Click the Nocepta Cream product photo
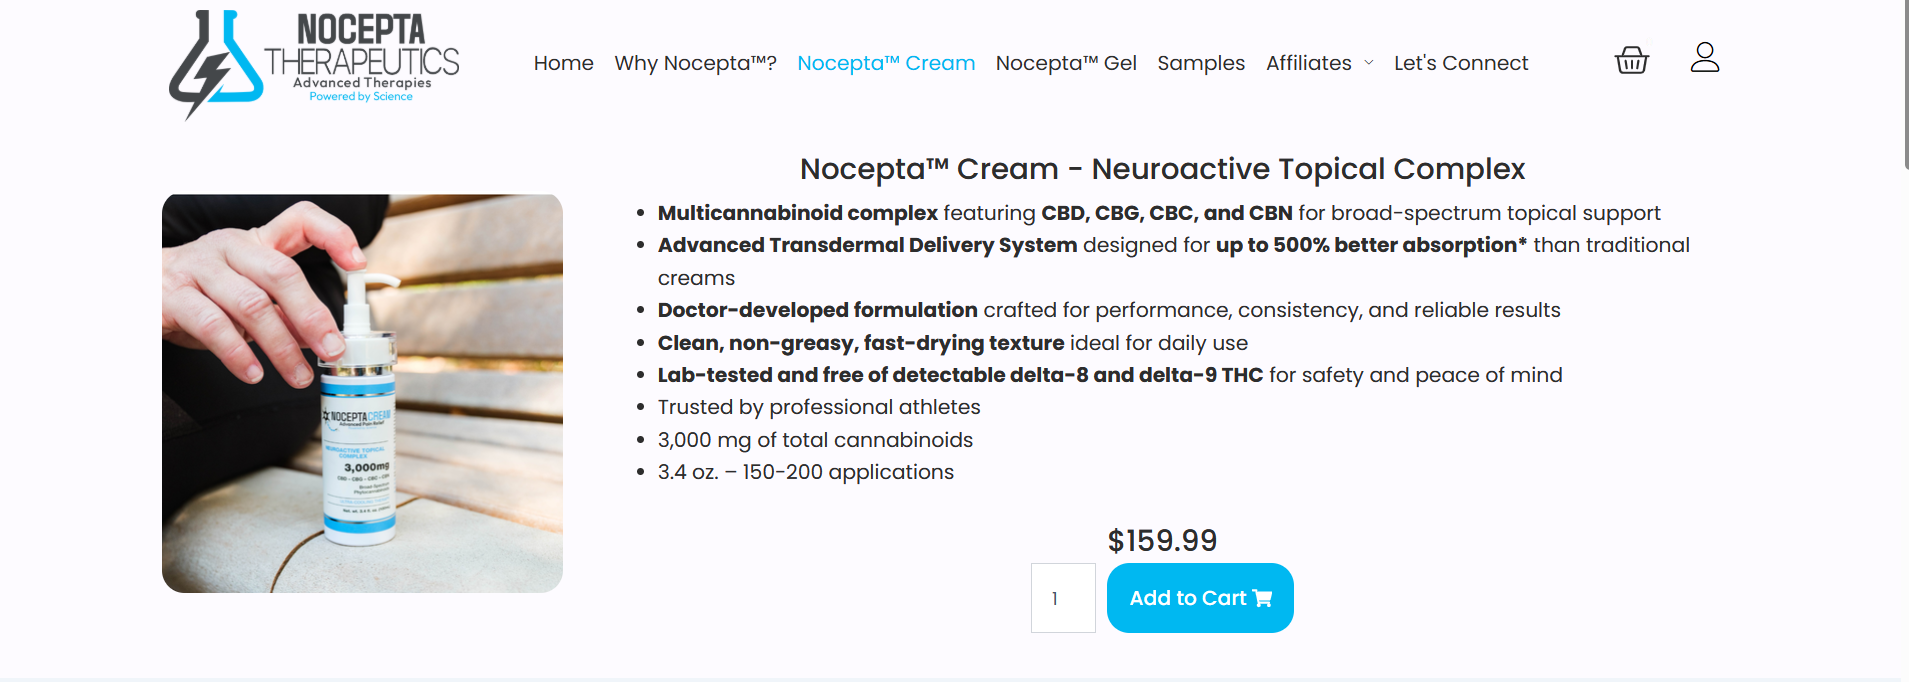 362,393
